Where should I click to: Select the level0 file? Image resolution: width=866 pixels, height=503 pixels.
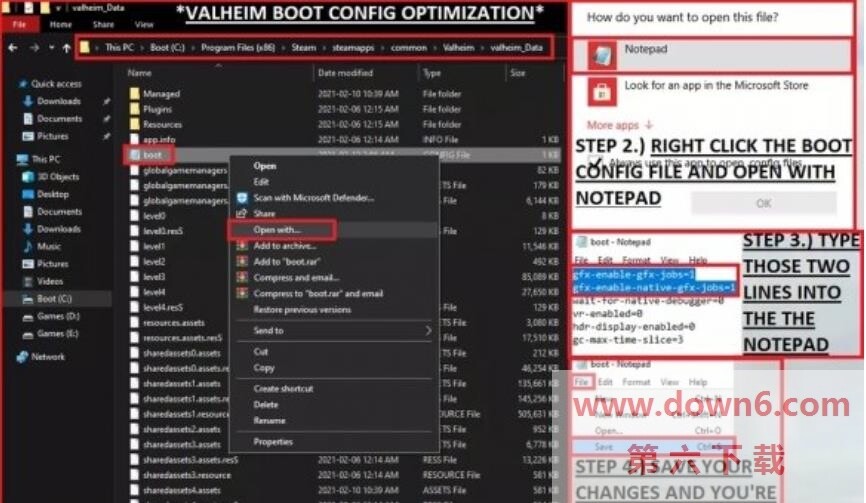154,216
